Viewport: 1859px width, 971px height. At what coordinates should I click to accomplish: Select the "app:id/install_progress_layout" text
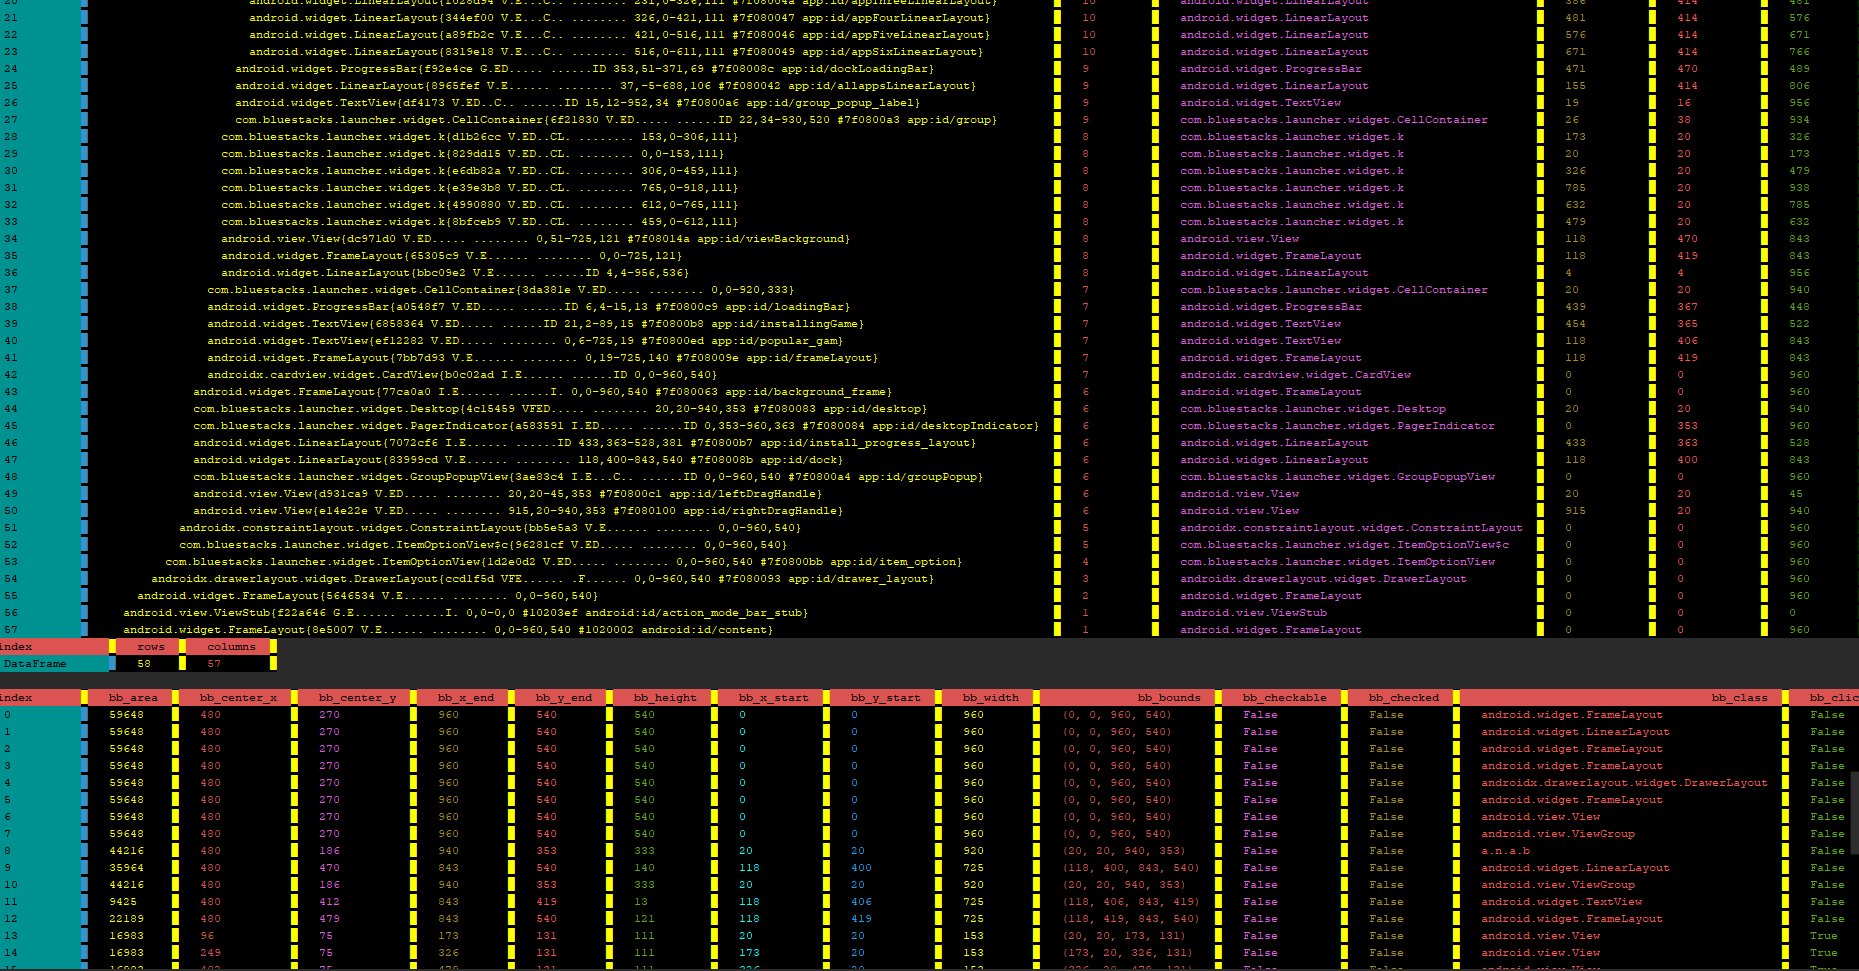[x=866, y=442]
